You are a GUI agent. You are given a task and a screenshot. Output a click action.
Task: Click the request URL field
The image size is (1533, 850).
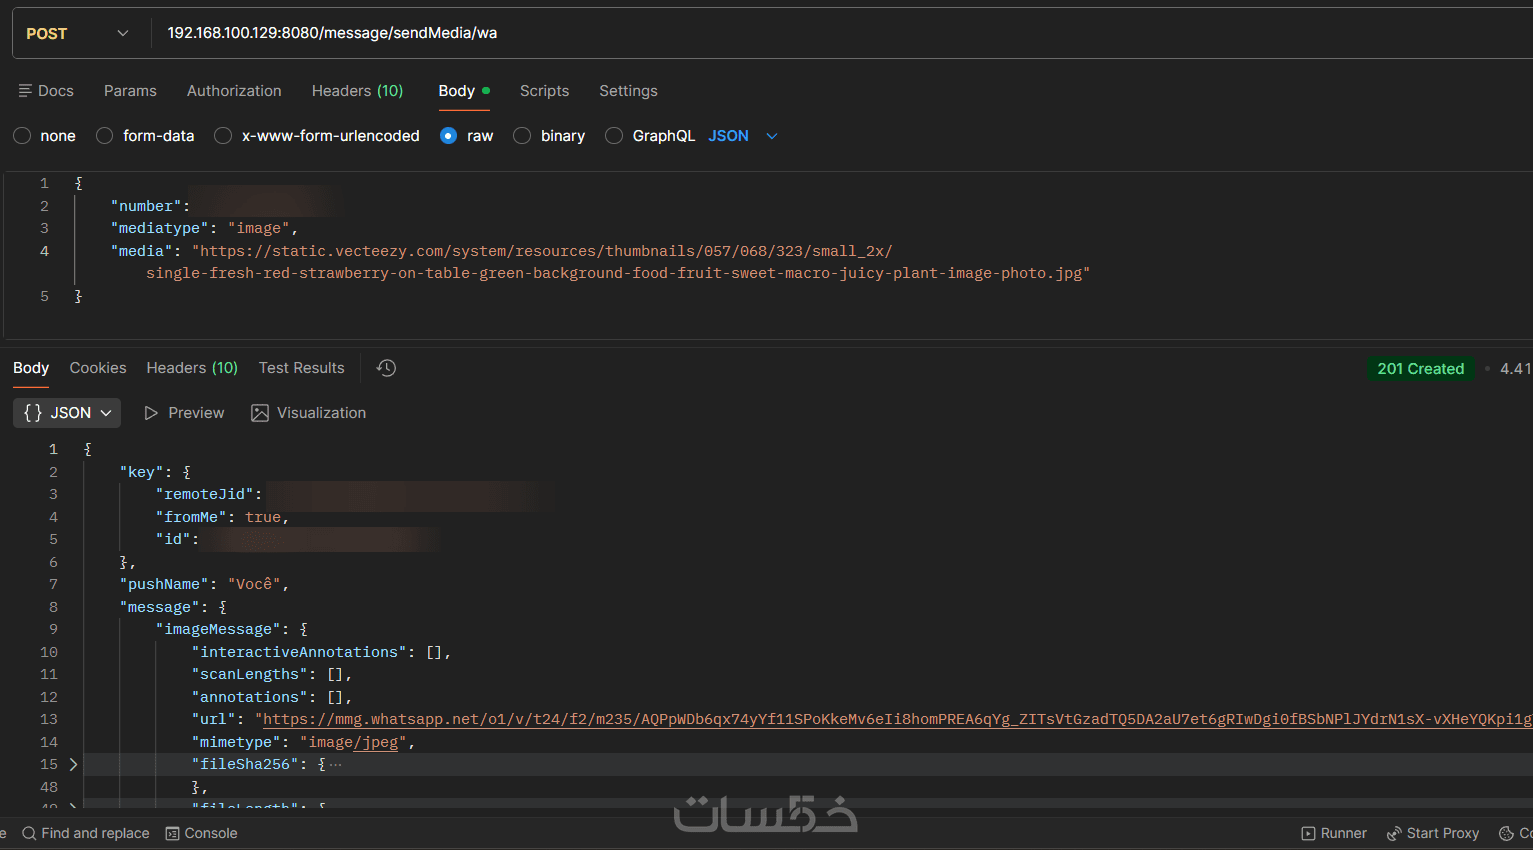point(840,33)
